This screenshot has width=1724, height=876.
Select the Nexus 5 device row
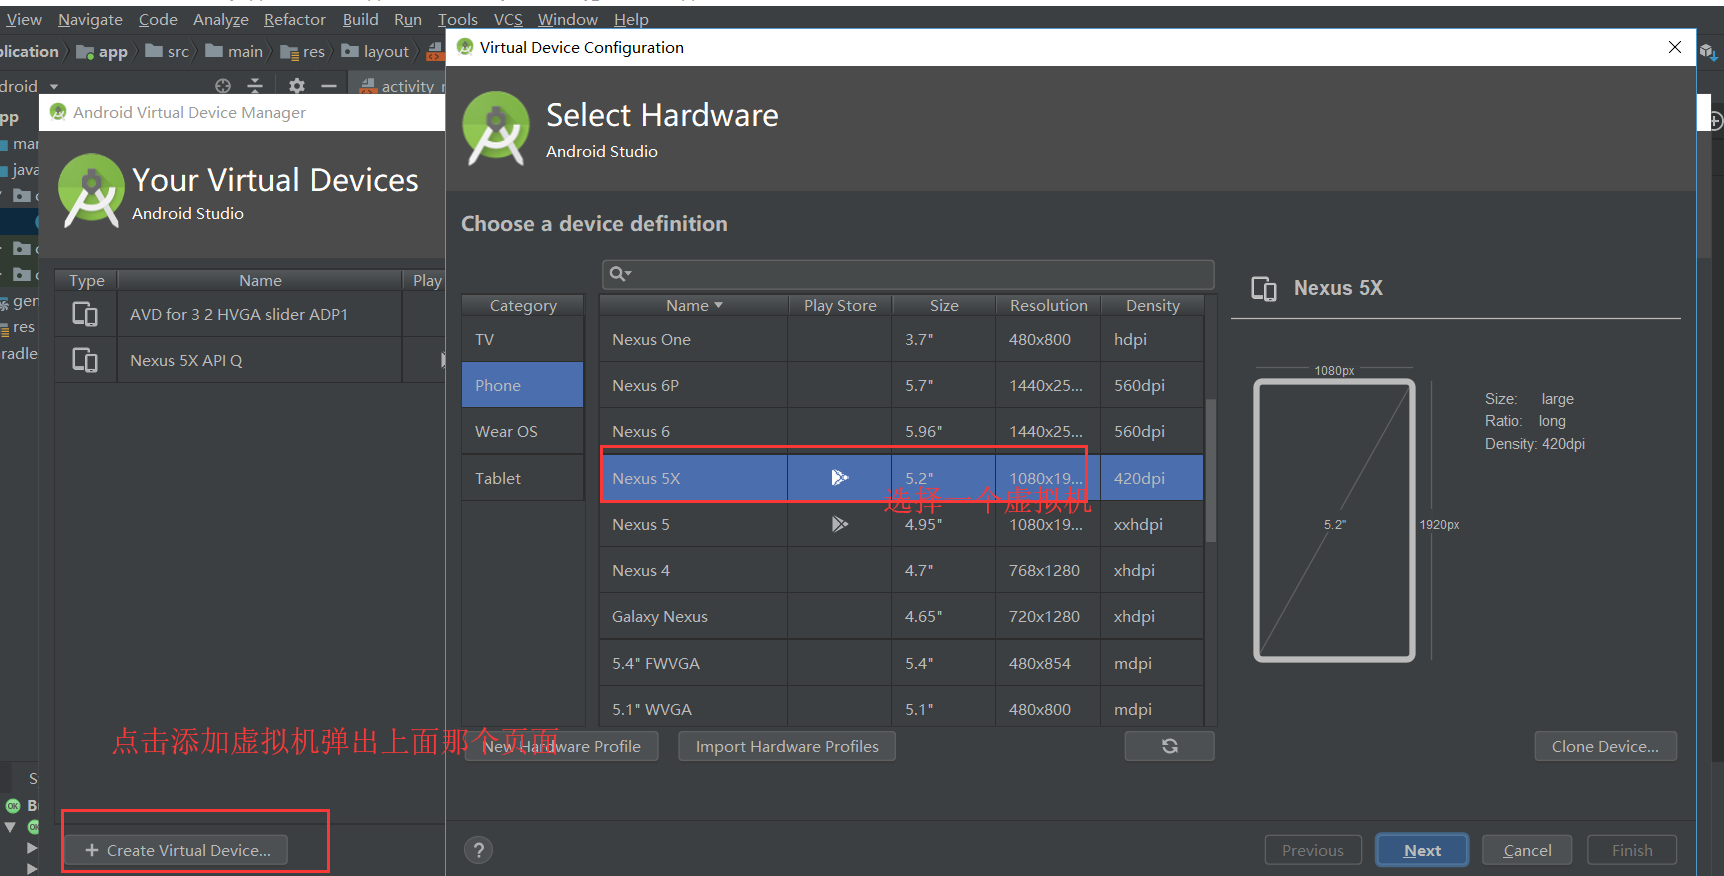pos(901,524)
